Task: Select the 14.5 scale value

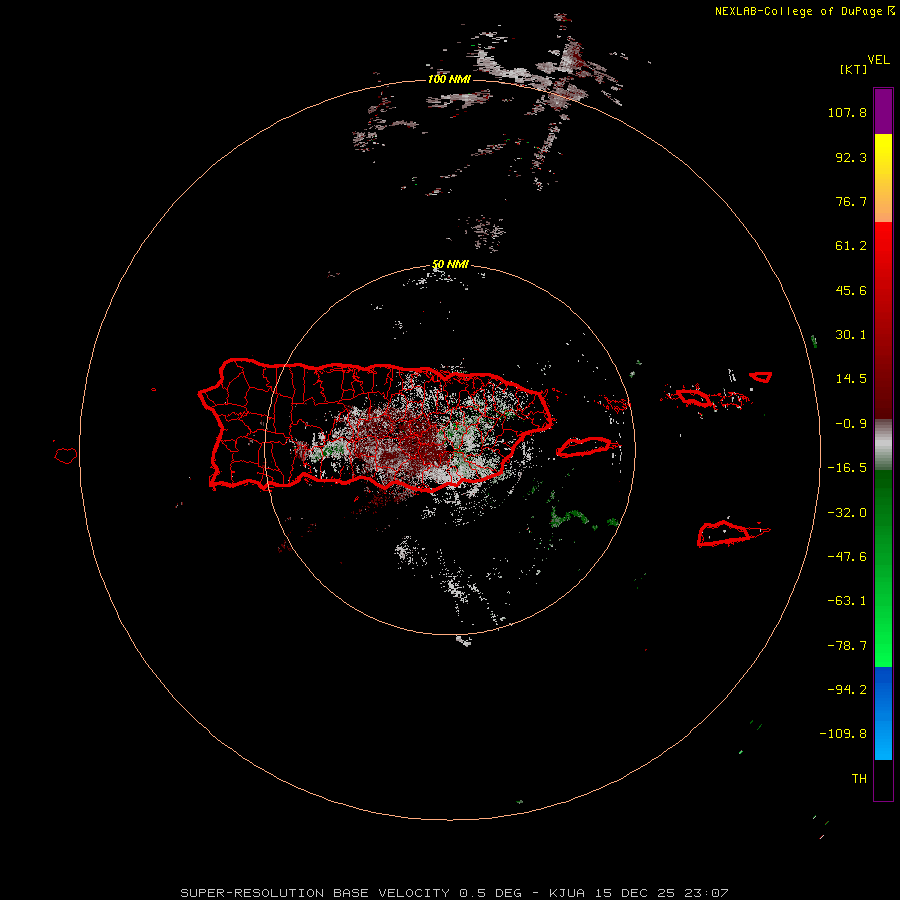Action: coord(851,379)
